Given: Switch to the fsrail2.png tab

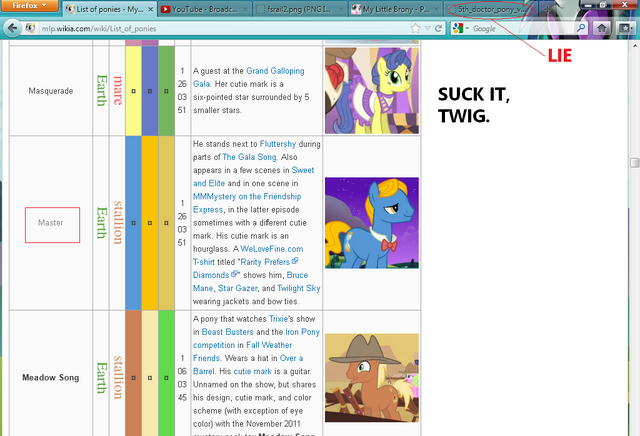Looking at the screenshot, I should (299, 9).
